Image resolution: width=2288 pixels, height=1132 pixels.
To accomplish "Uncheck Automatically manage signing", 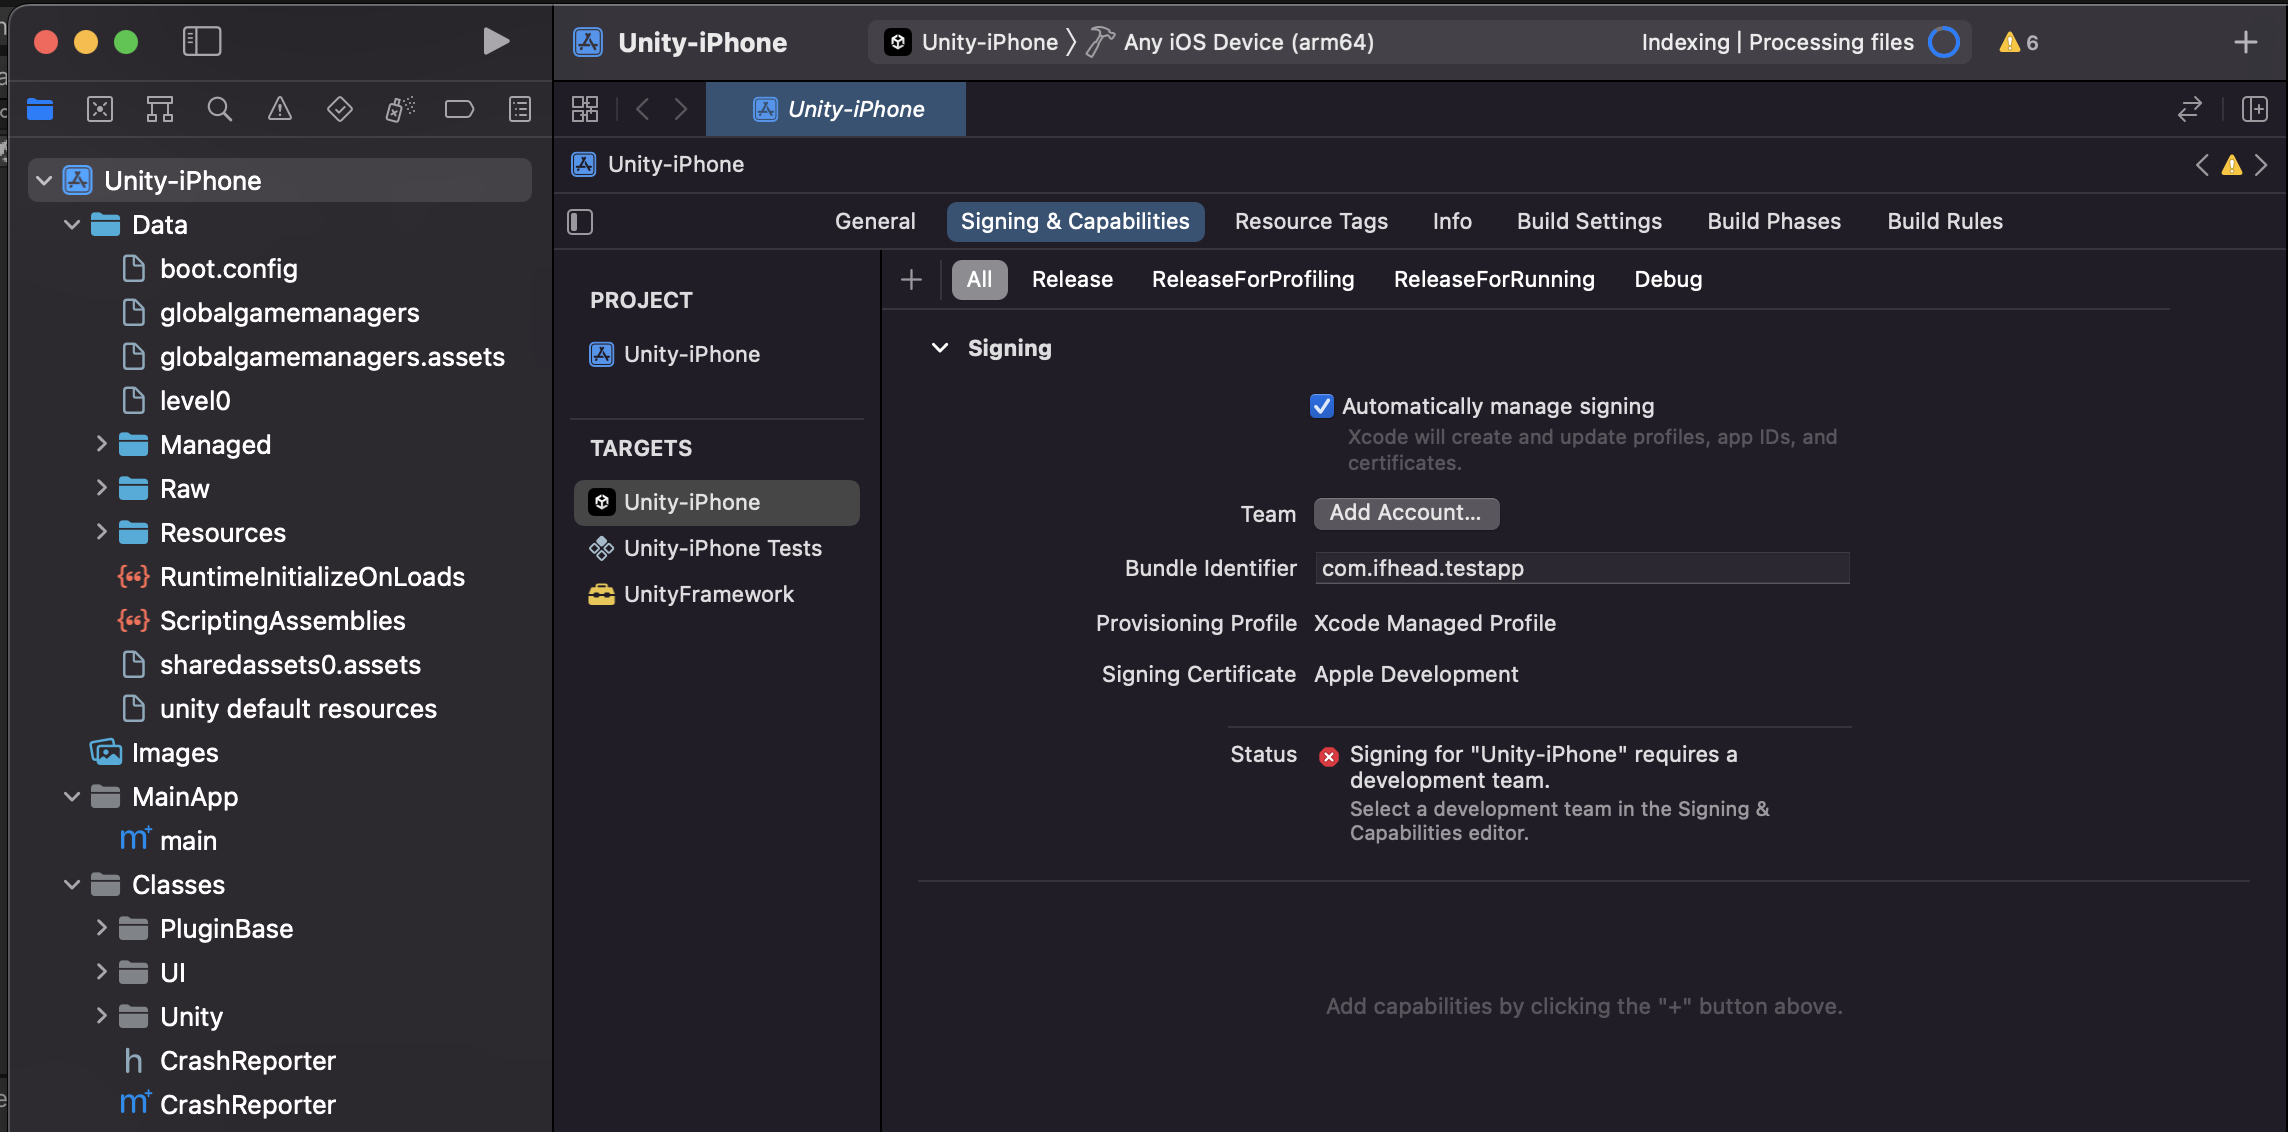I will point(1322,406).
